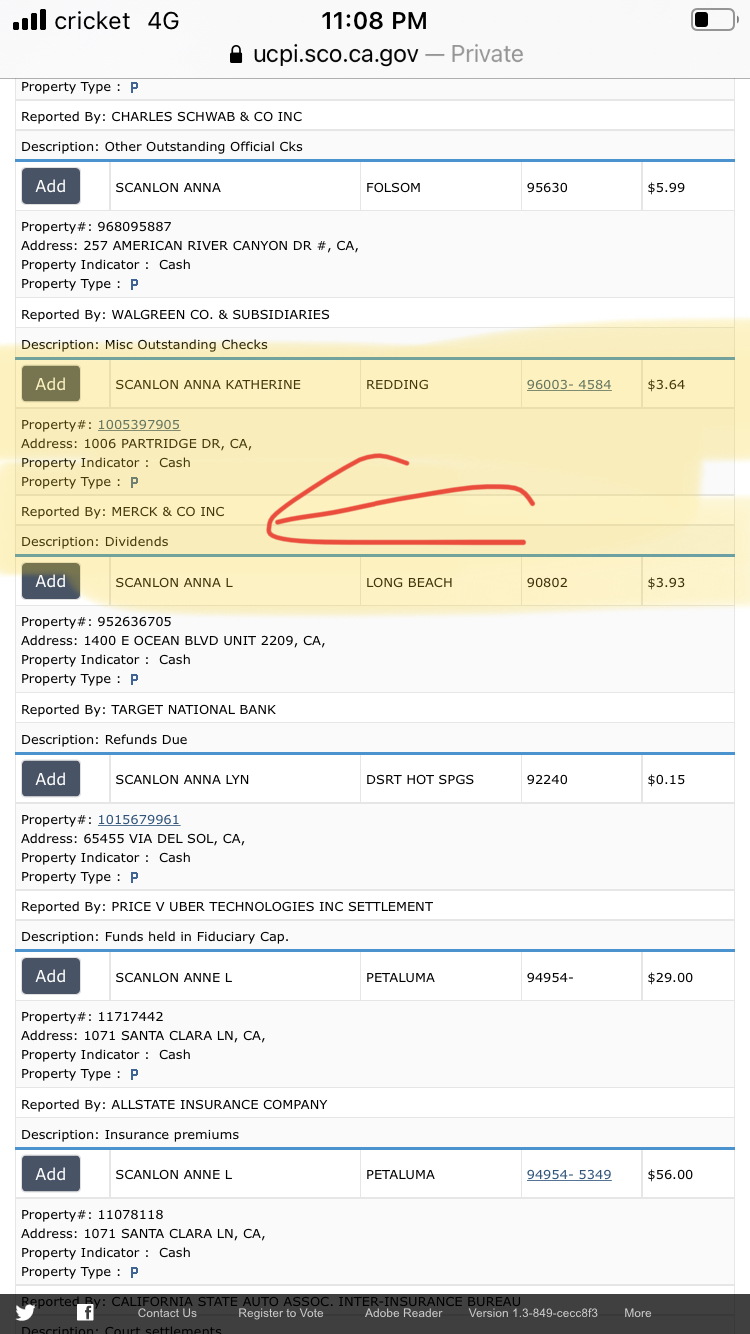Open the Facebook icon in footer
The height and width of the screenshot is (1334, 750).
[x=86, y=1313]
